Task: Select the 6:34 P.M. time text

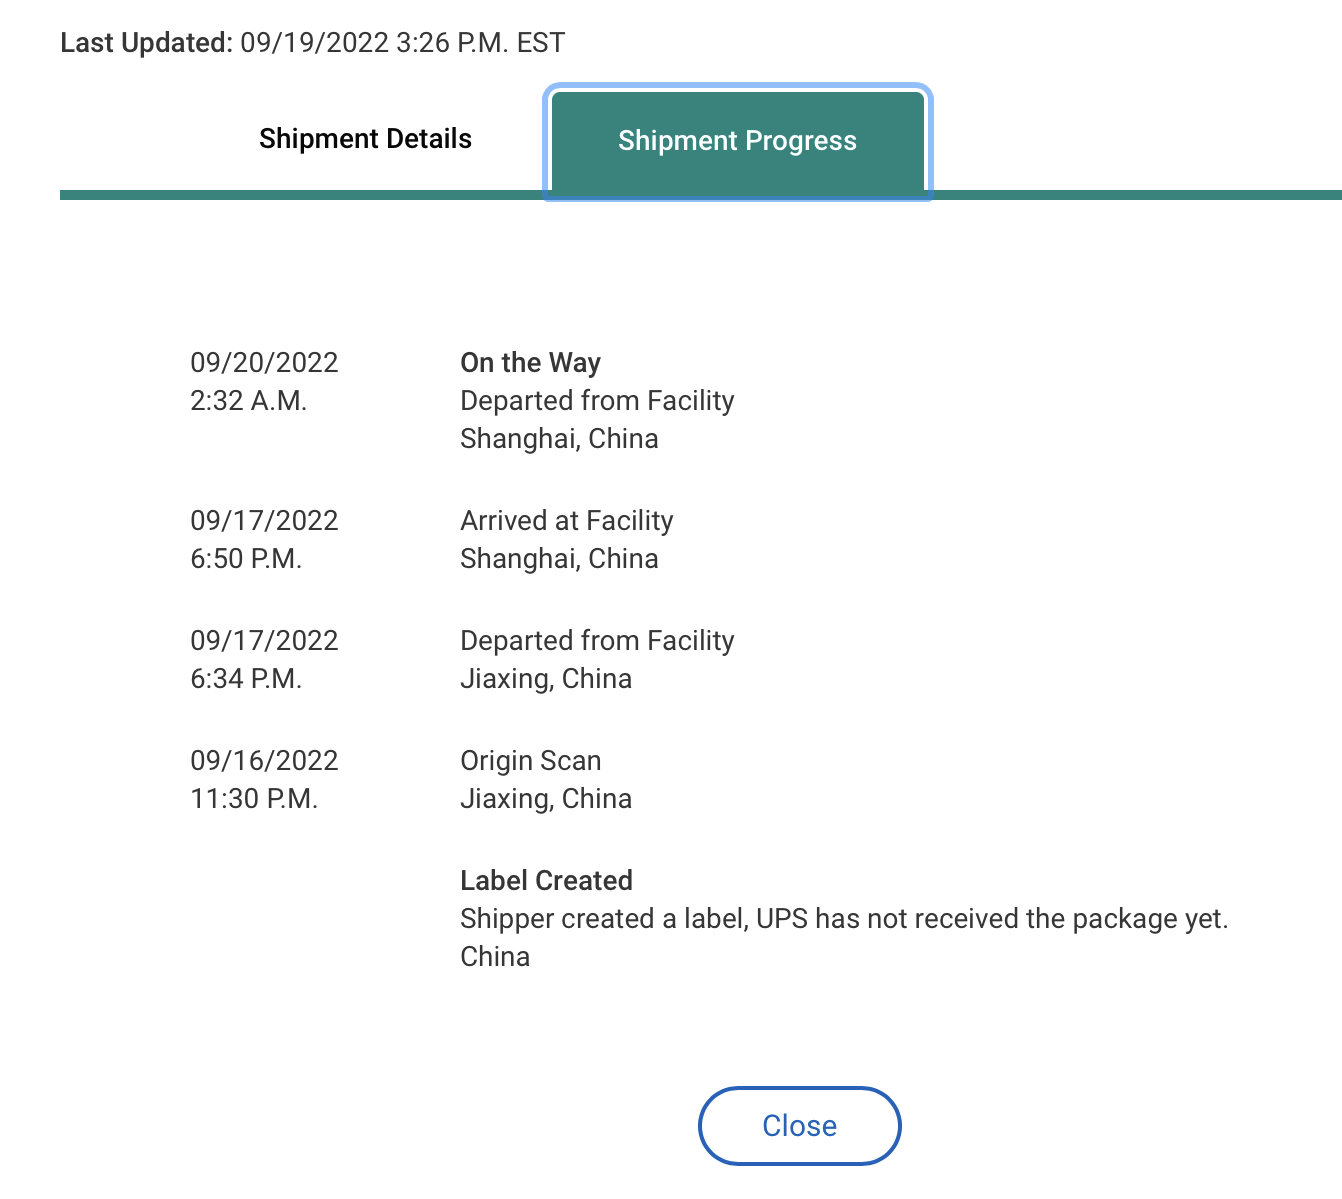Action: pyautogui.click(x=246, y=678)
